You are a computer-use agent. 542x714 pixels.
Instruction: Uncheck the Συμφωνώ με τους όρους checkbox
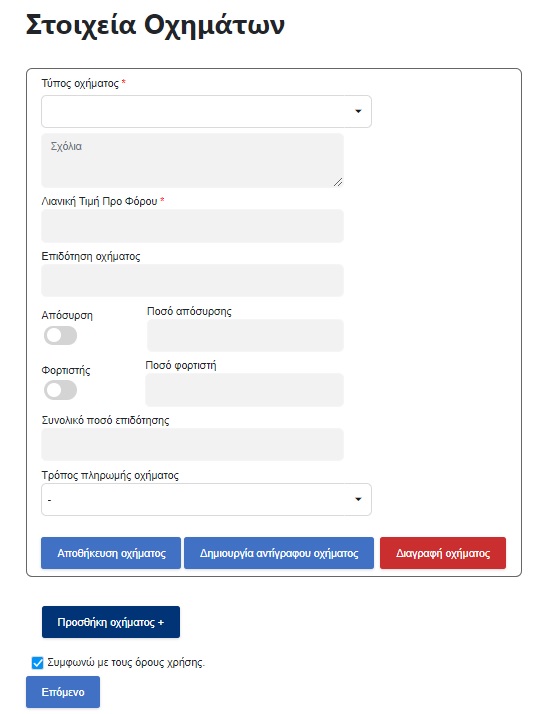click(x=38, y=663)
